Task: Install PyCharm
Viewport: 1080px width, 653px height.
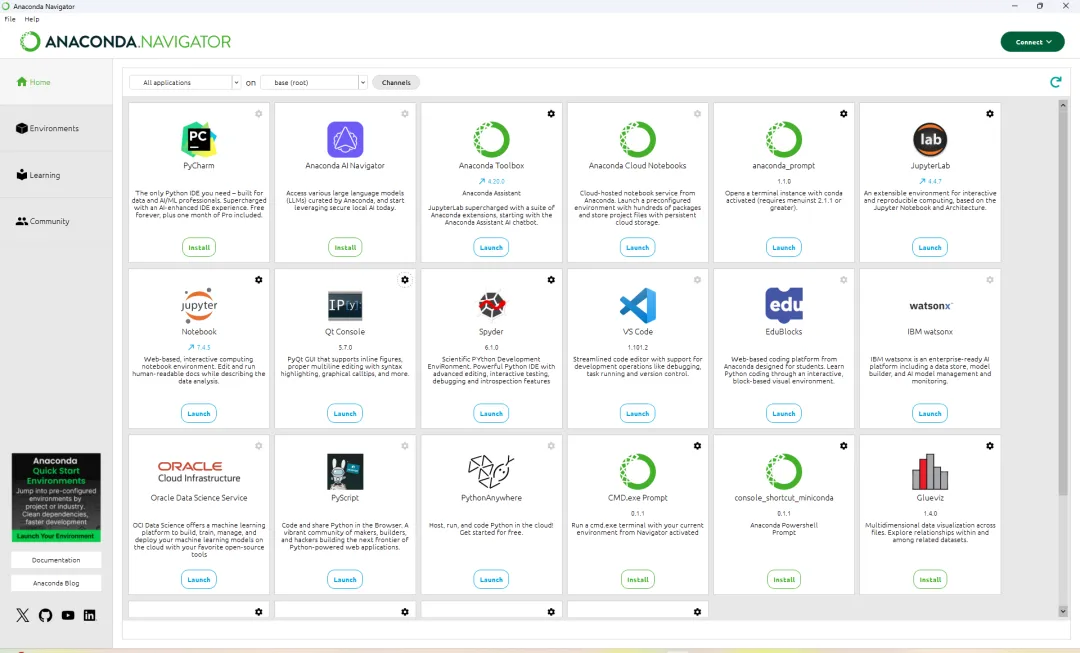Action: 199,247
